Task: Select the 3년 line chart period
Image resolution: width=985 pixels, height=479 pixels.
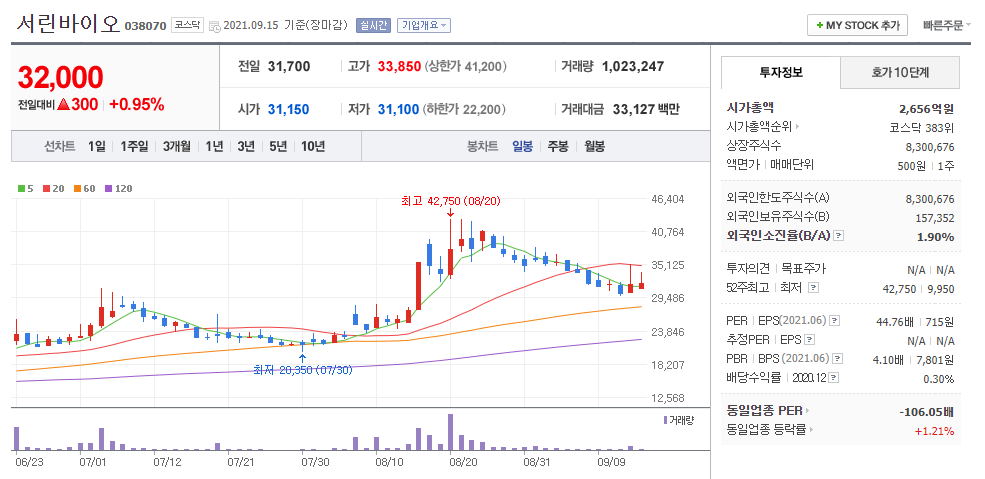Action: pyautogui.click(x=246, y=146)
